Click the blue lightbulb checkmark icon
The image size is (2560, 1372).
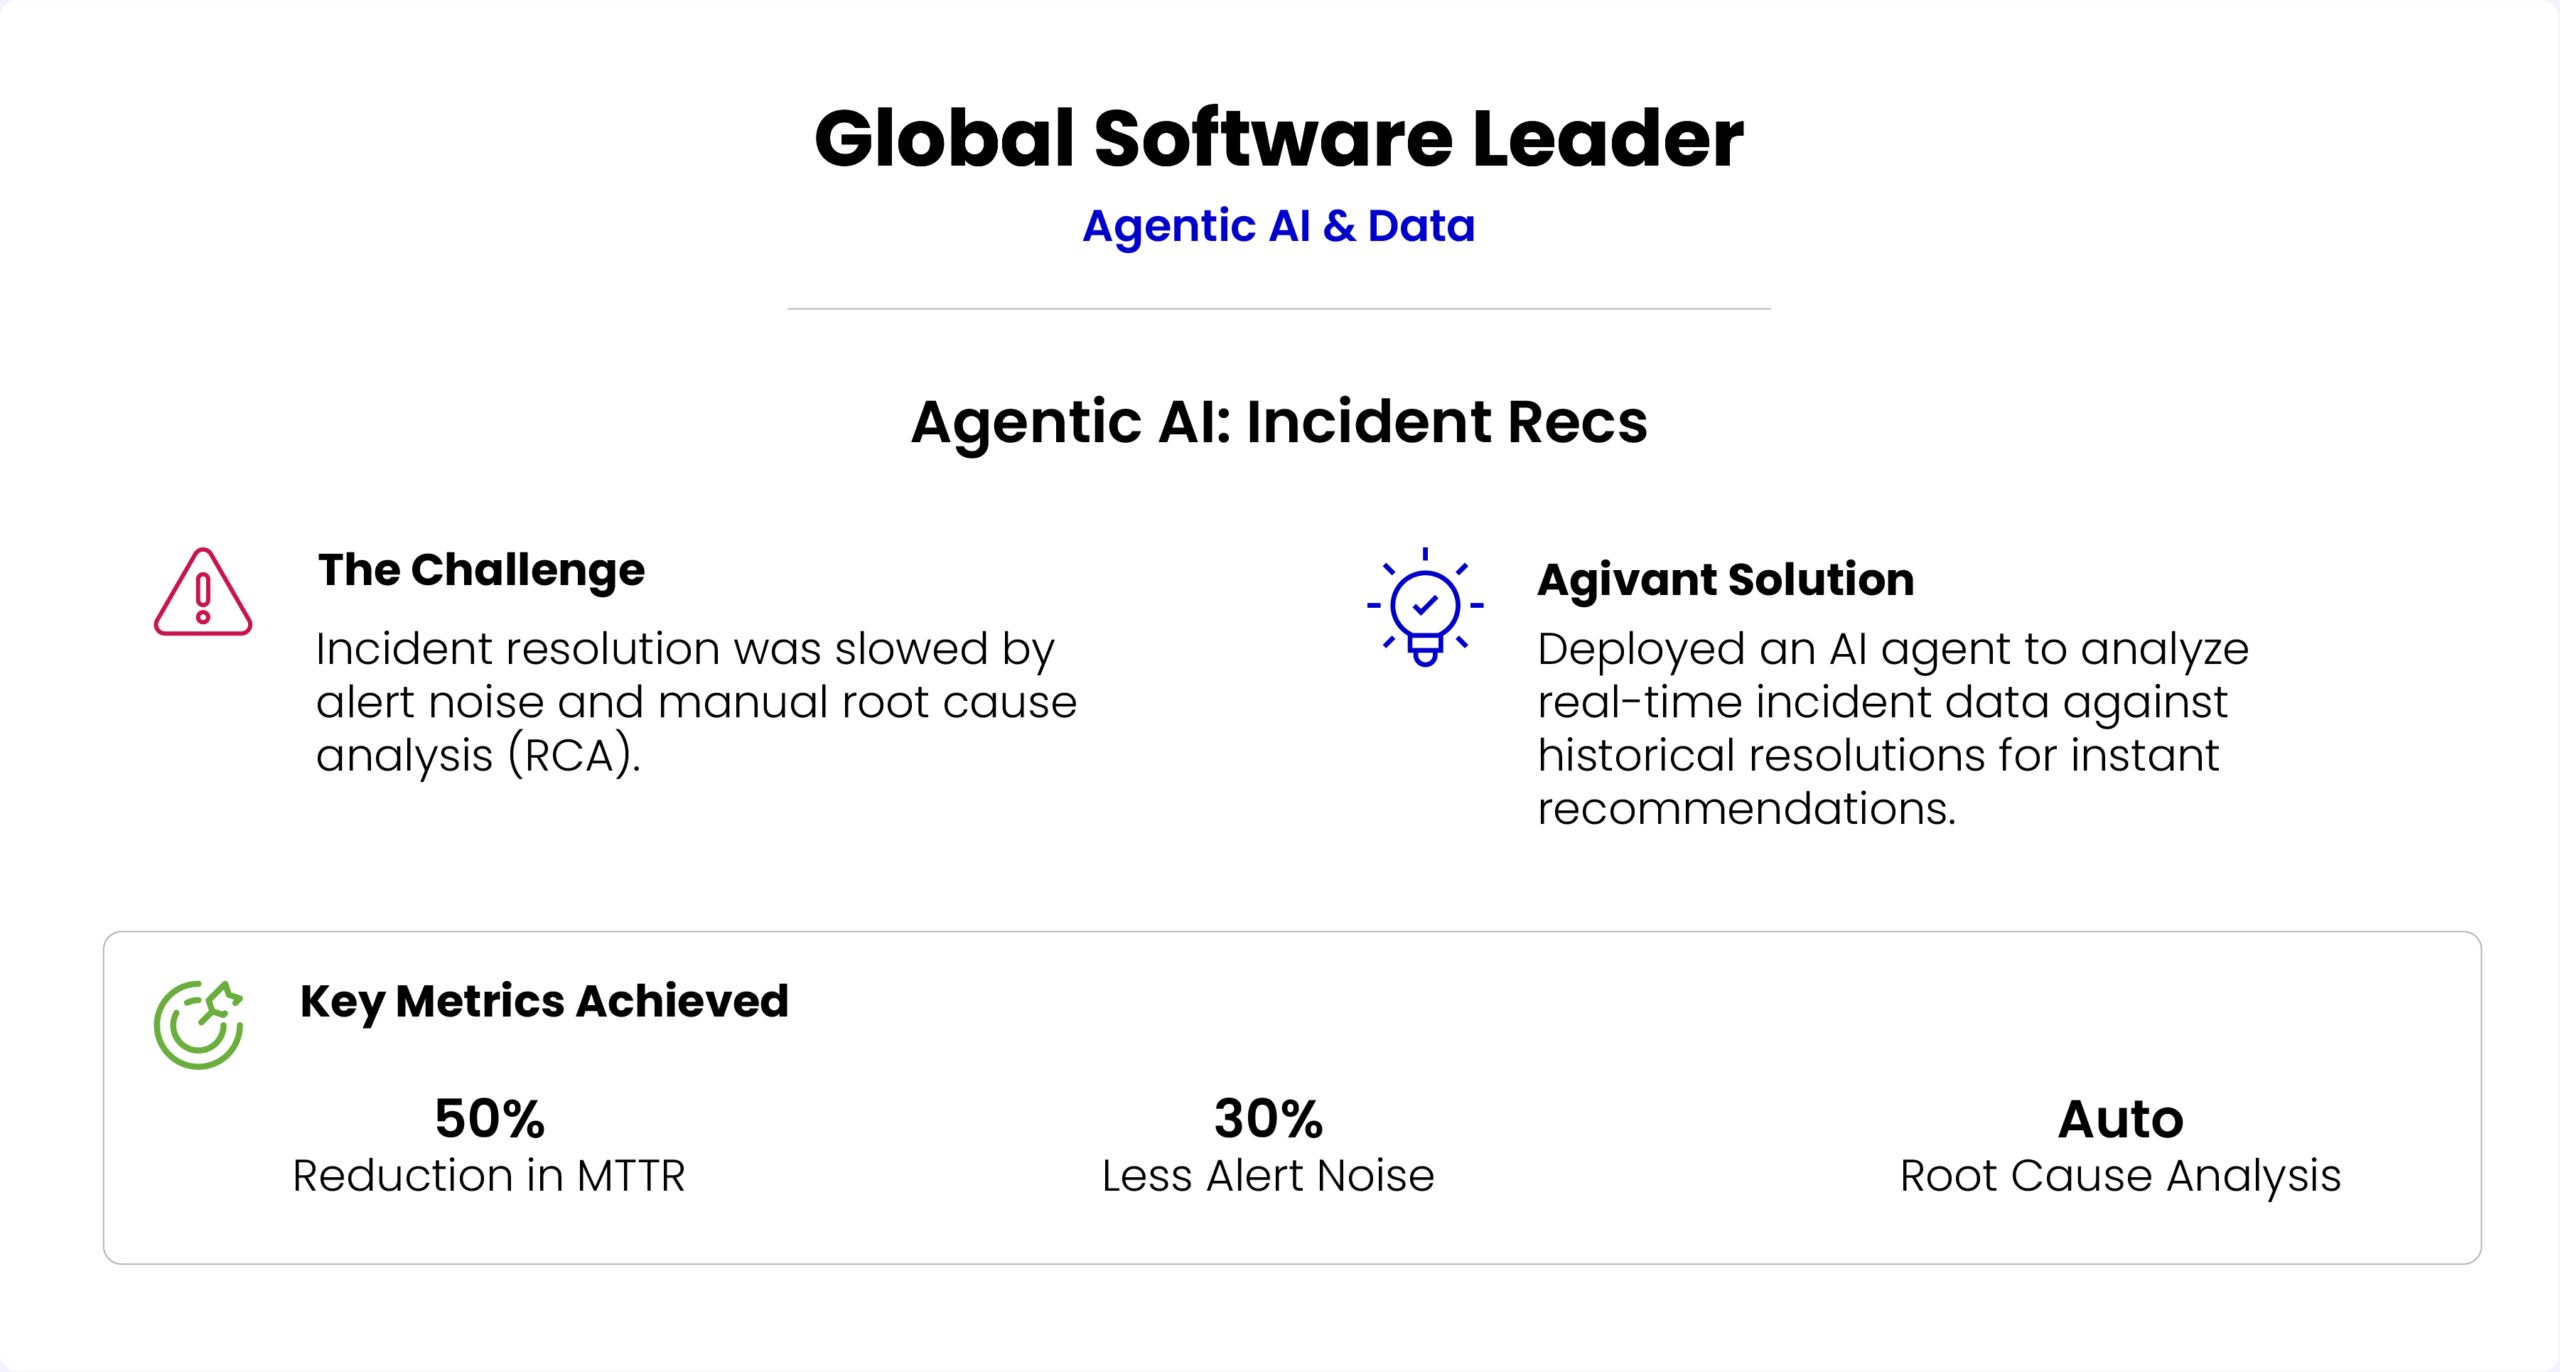(x=1425, y=607)
